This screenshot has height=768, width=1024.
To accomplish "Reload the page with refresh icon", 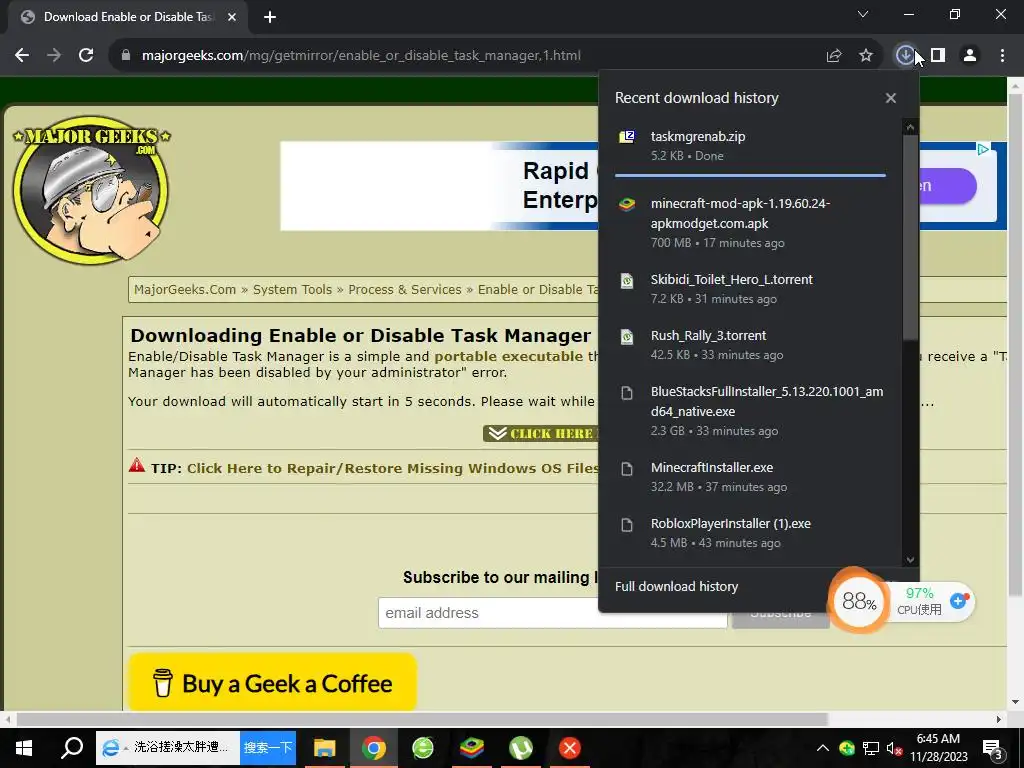I will point(86,56).
